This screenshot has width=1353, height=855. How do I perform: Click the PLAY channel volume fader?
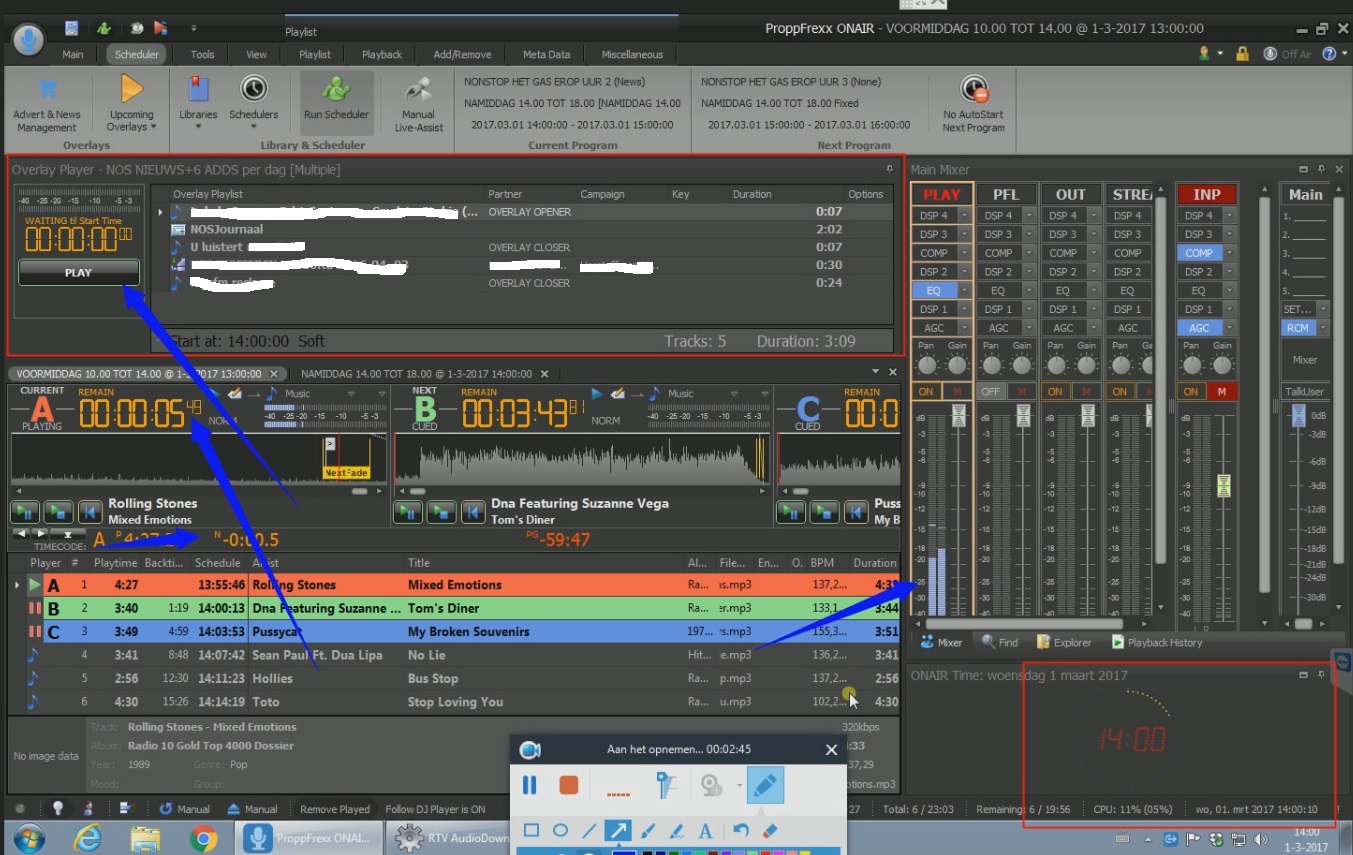[x=959, y=416]
